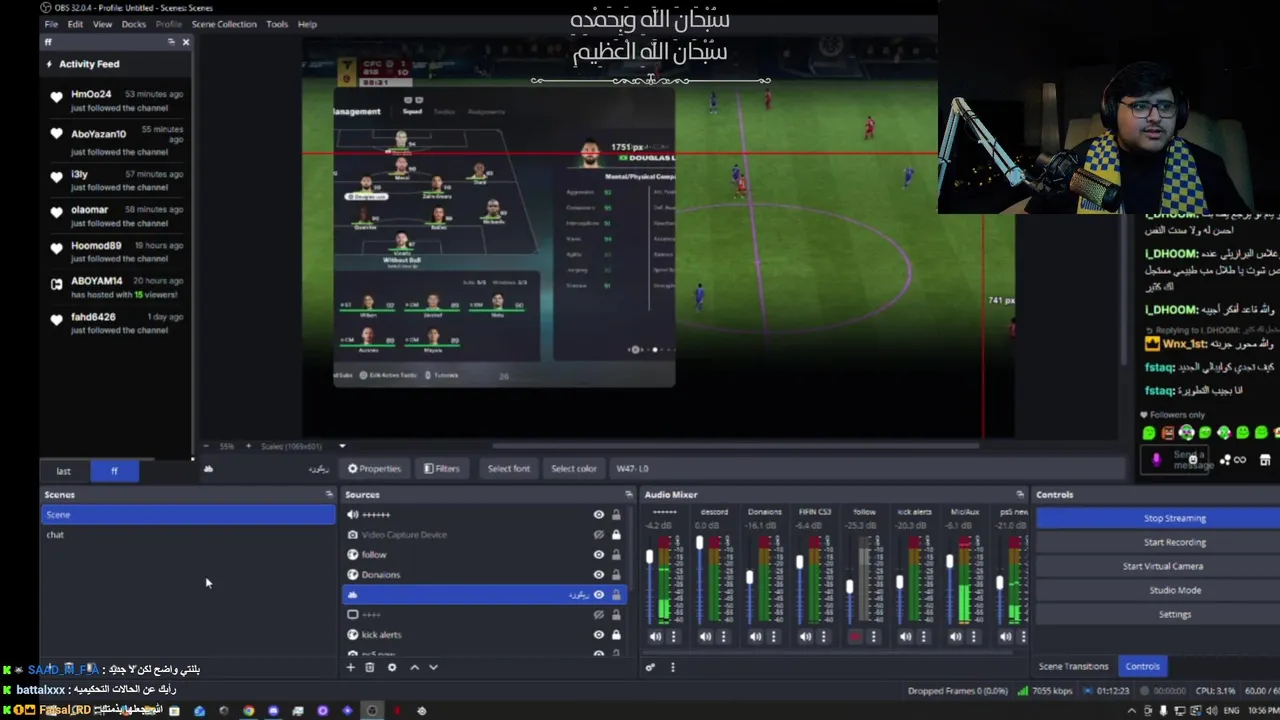Show the Video Capture Device source

point(598,535)
